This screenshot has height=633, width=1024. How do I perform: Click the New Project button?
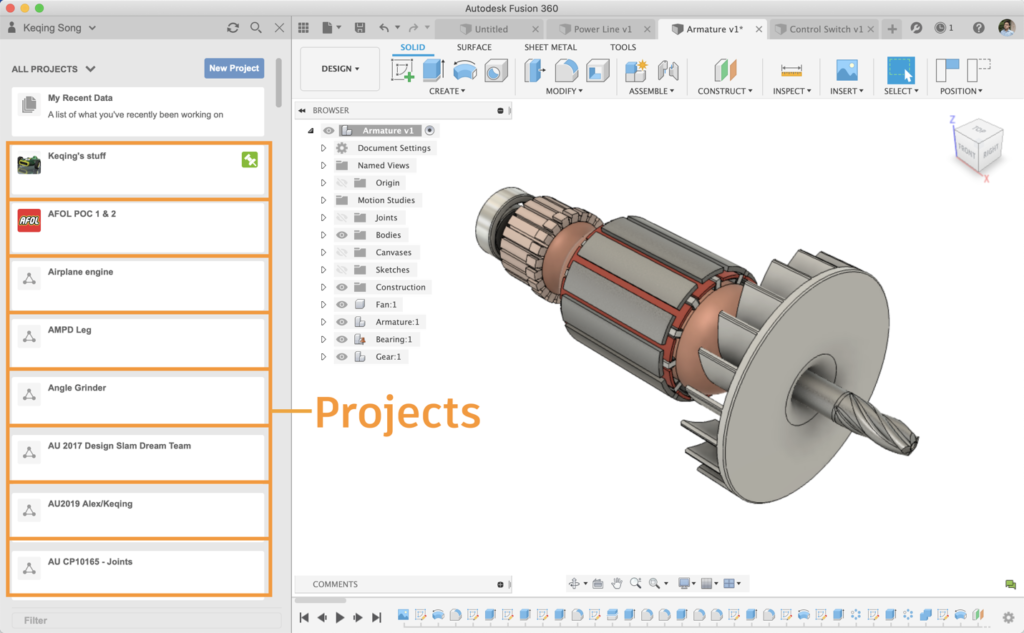(233, 68)
